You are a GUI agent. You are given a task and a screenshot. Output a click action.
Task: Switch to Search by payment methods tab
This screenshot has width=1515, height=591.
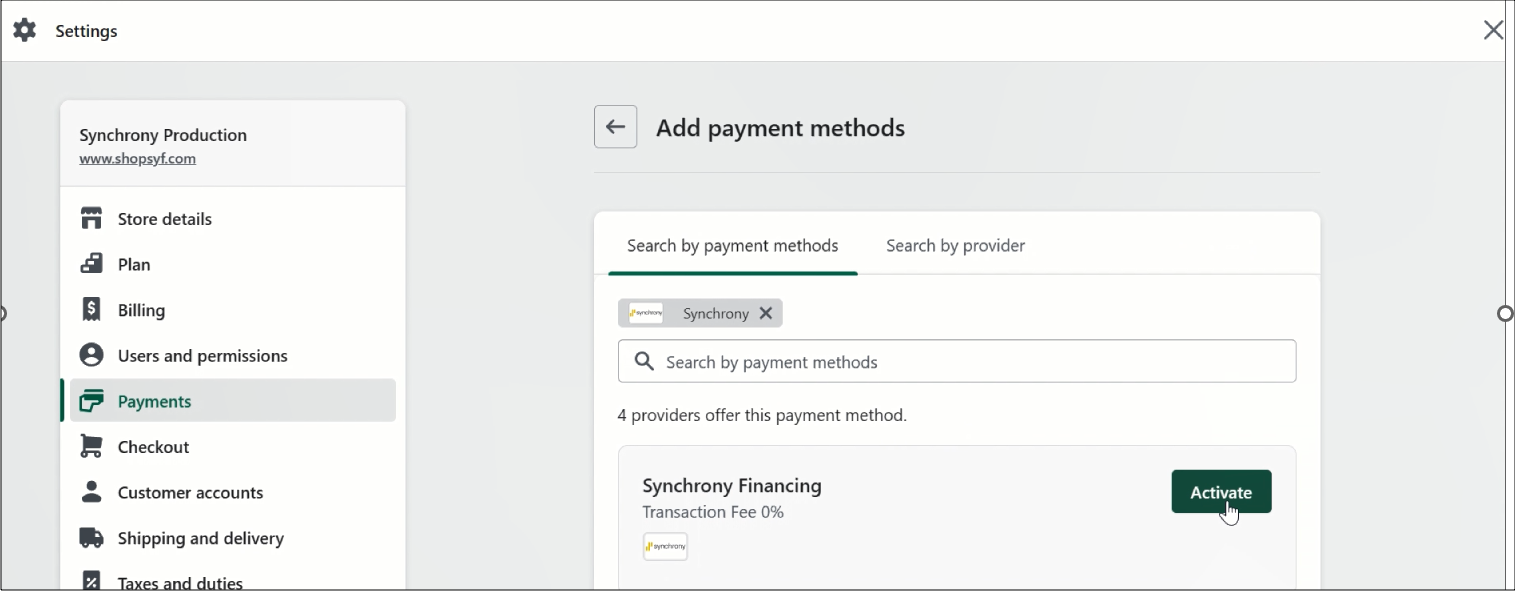[x=733, y=245]
